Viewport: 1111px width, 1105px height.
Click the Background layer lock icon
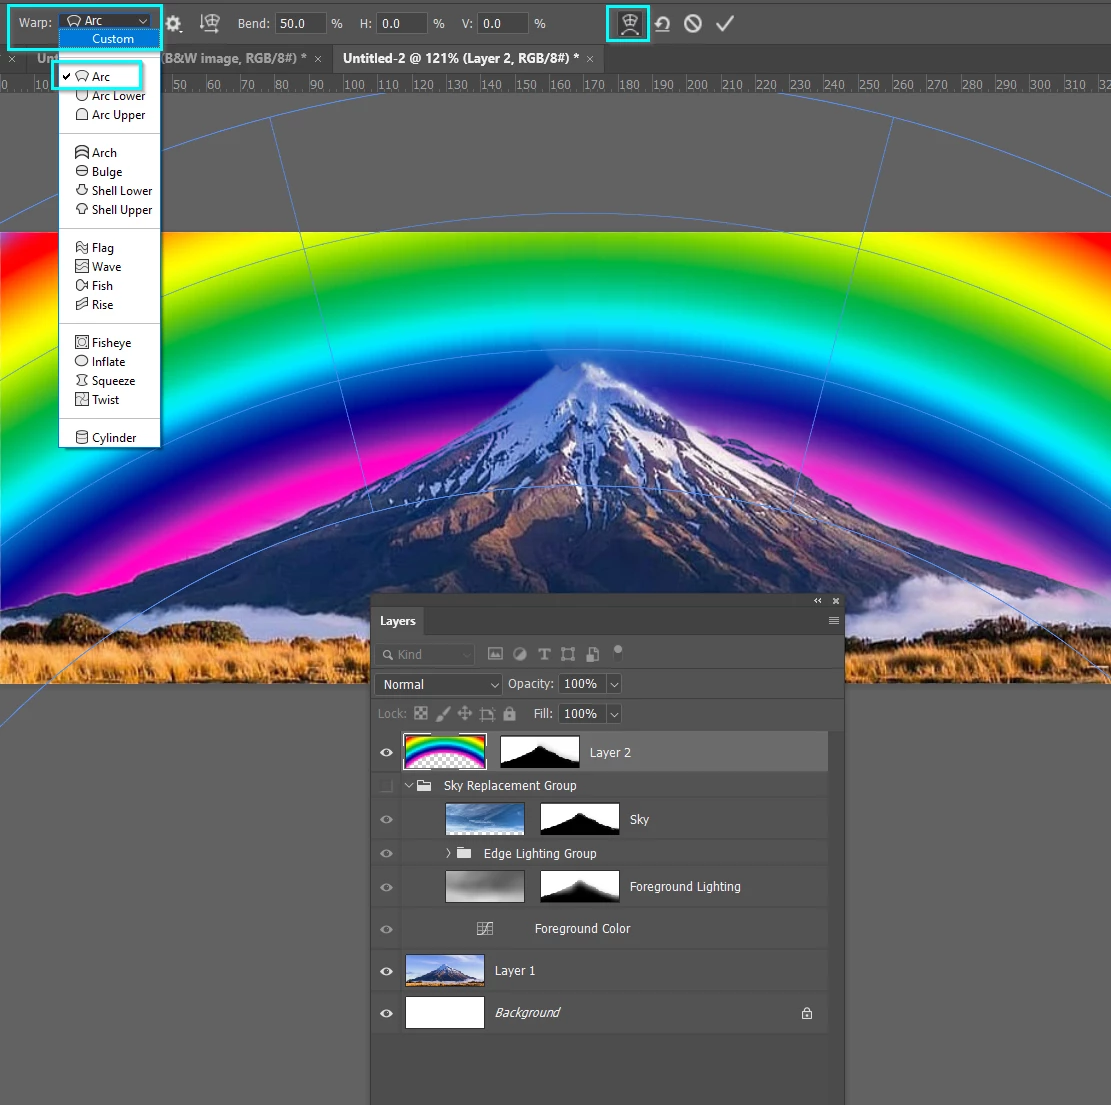806,1013
